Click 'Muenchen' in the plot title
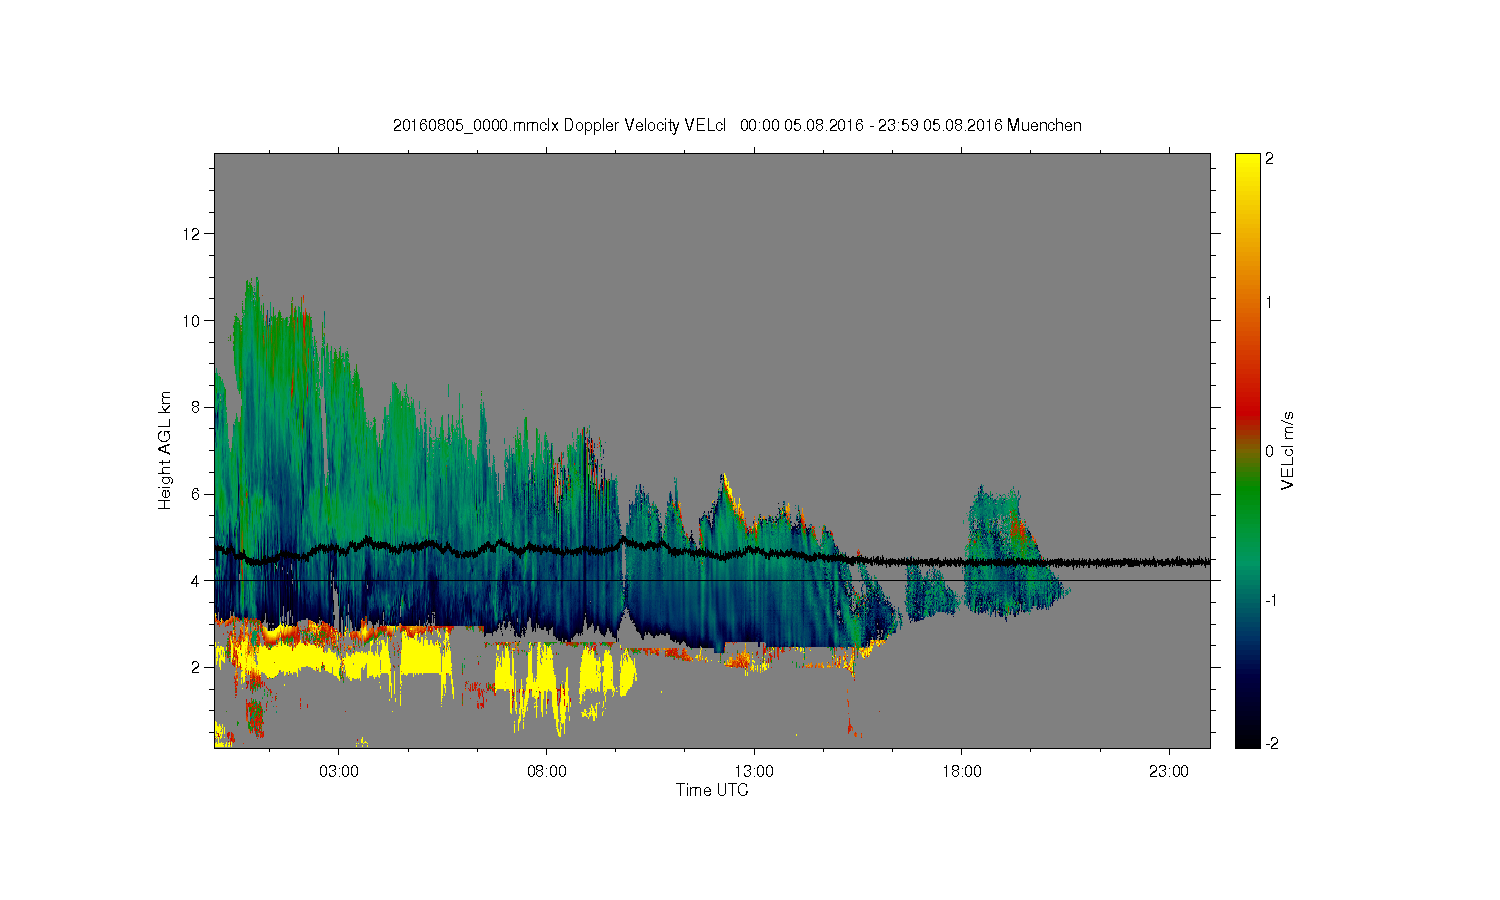The height and width of the screenshot is (900, 1500). pos(1044,125)
